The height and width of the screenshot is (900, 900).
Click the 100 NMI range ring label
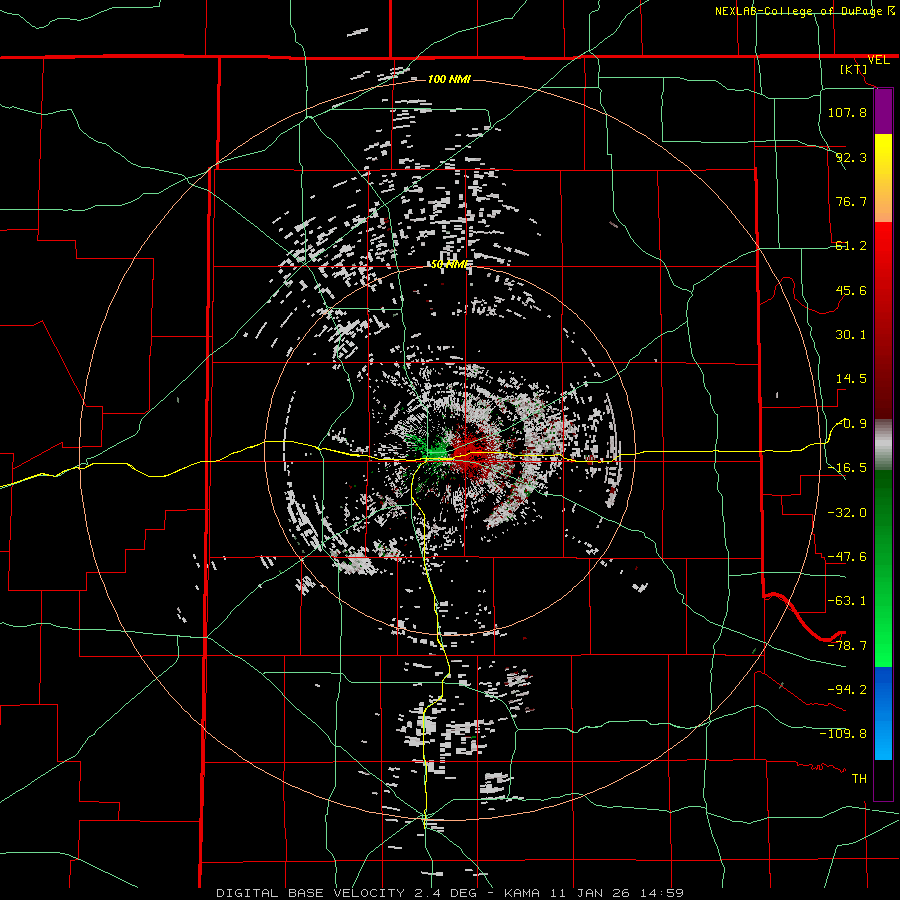449,79
